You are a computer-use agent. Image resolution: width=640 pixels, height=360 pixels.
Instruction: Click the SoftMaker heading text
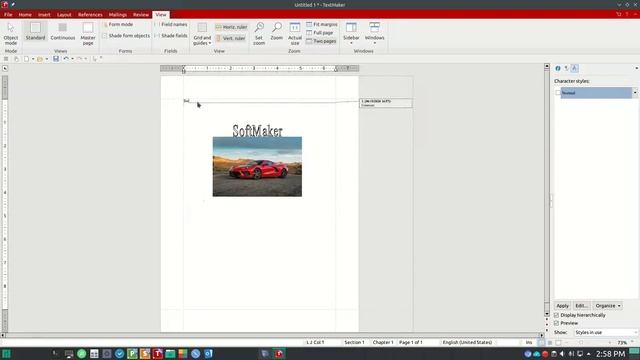257,131
